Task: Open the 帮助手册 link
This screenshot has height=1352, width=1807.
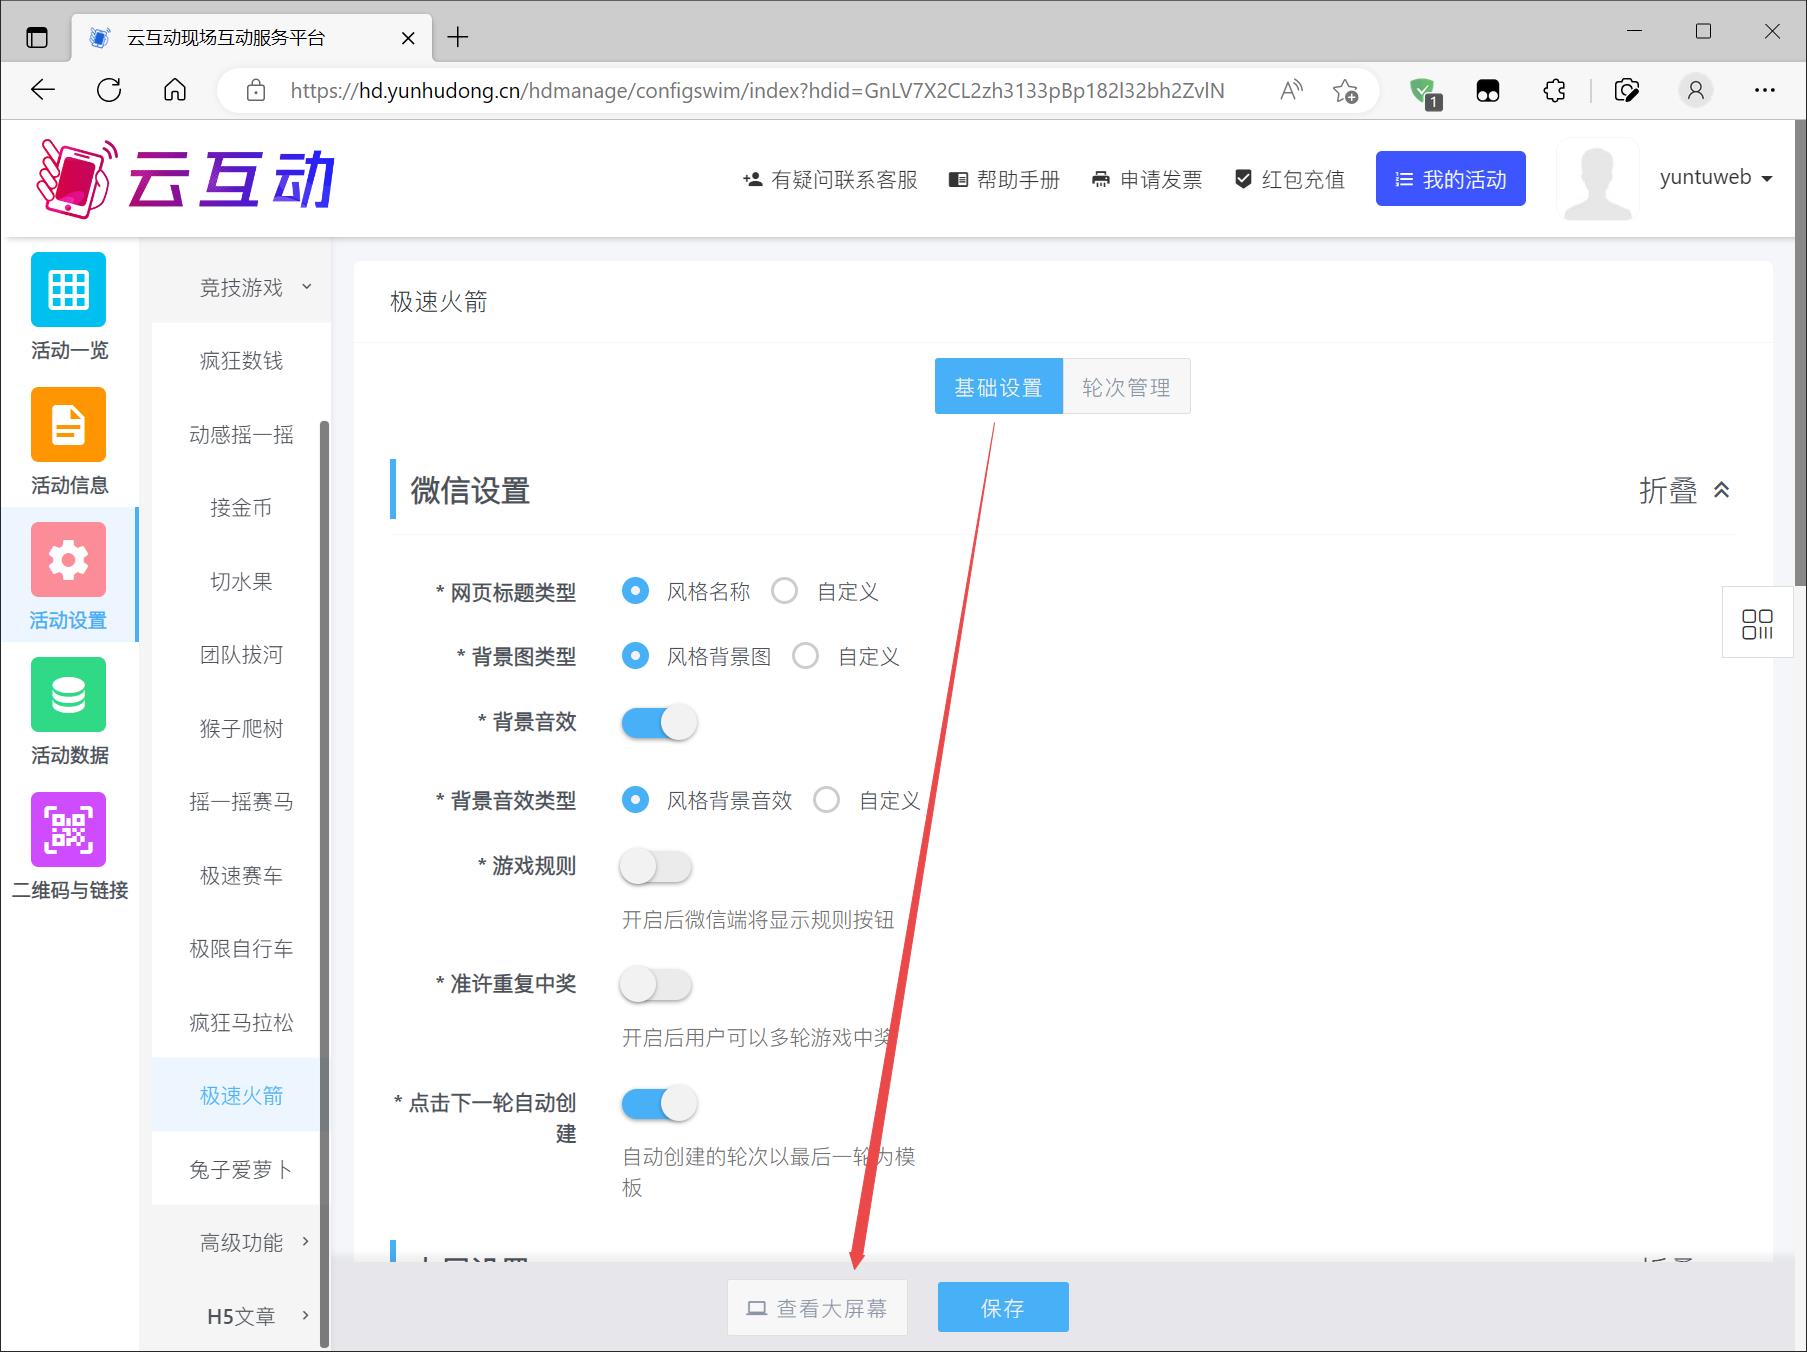Action: tap(1004, 180)
